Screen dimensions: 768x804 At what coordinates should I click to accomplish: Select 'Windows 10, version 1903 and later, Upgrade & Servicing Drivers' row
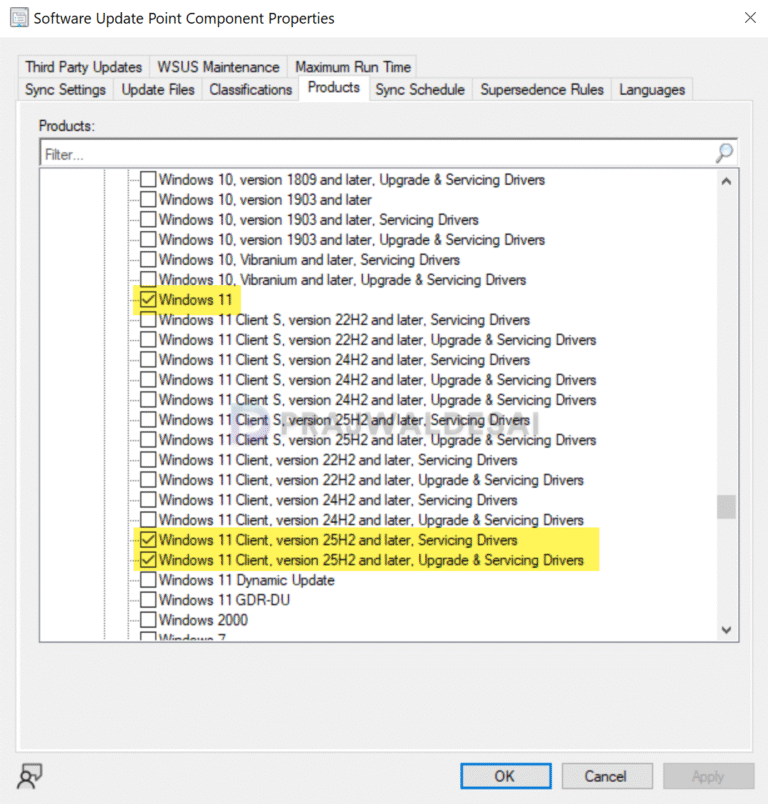click(352, 239)
